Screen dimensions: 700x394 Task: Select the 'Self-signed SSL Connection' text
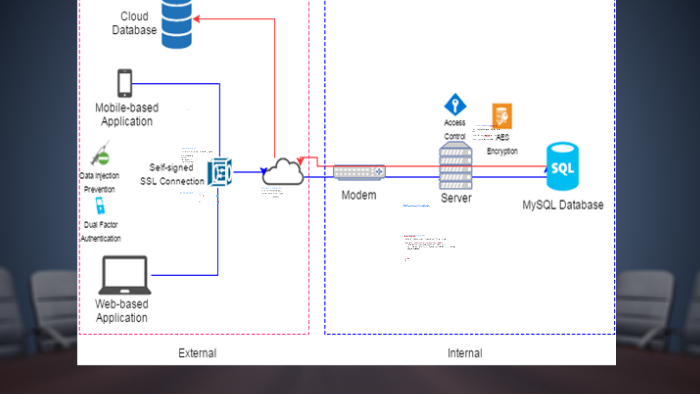[172, 174]
